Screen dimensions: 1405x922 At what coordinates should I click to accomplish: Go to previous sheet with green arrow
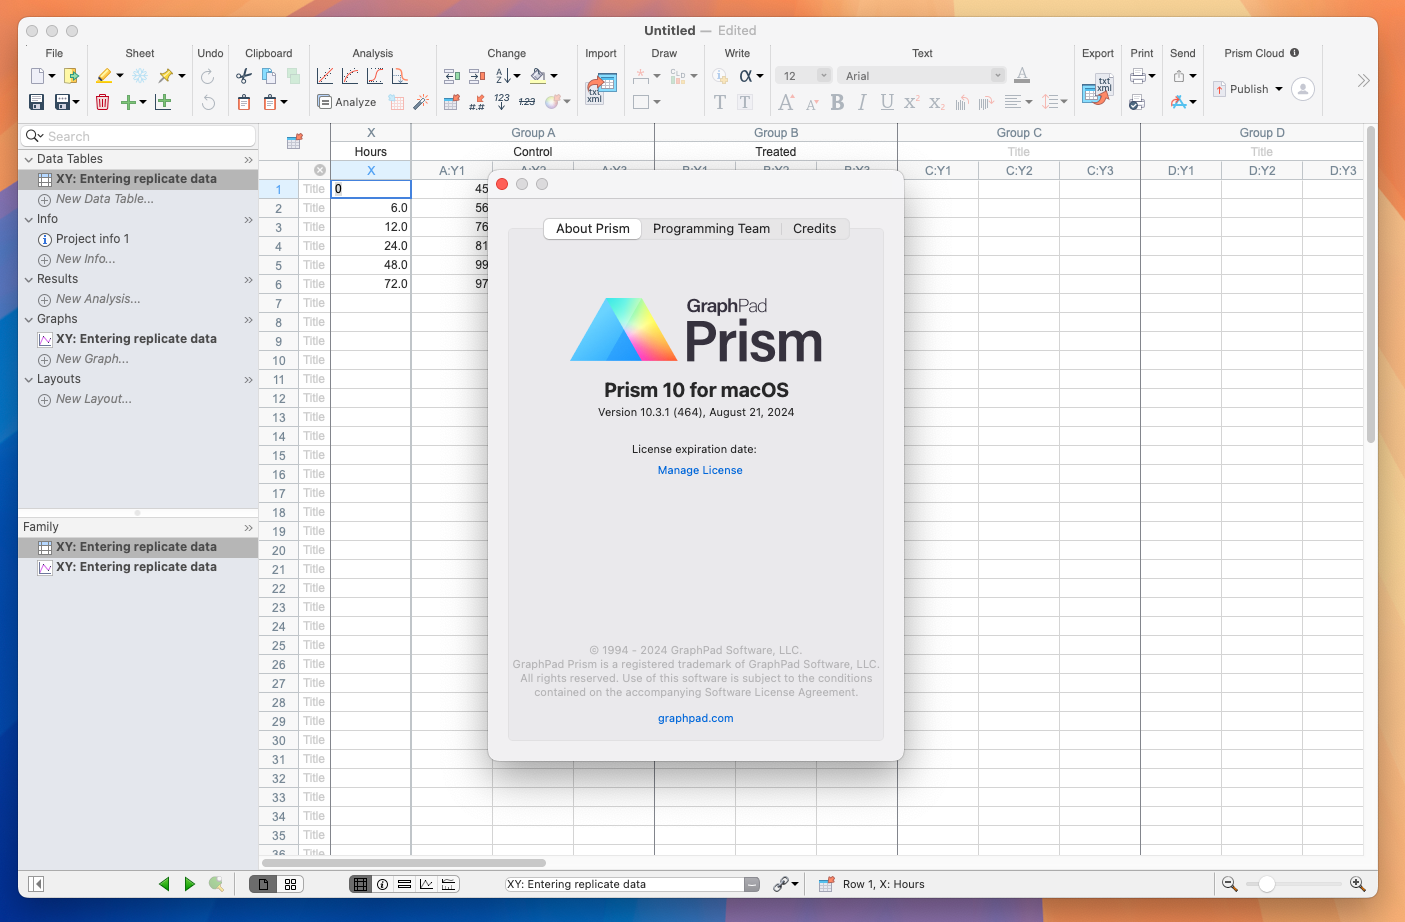click(164, 884)
